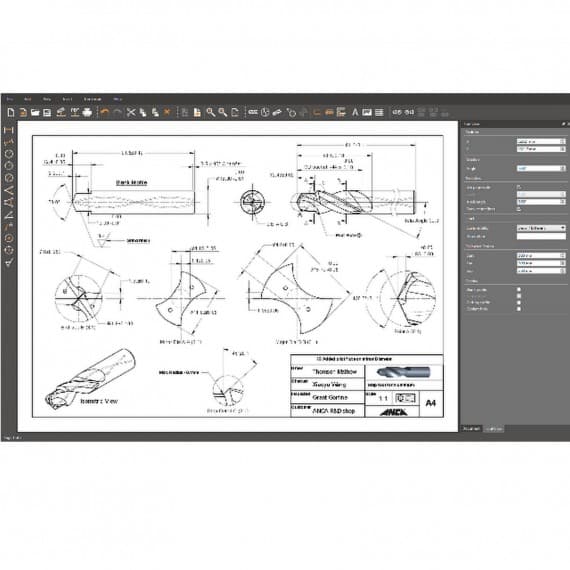Viewport: 570px width, 570px height.
Task: Zoom with the first magnifier icon
Action: 210,112
